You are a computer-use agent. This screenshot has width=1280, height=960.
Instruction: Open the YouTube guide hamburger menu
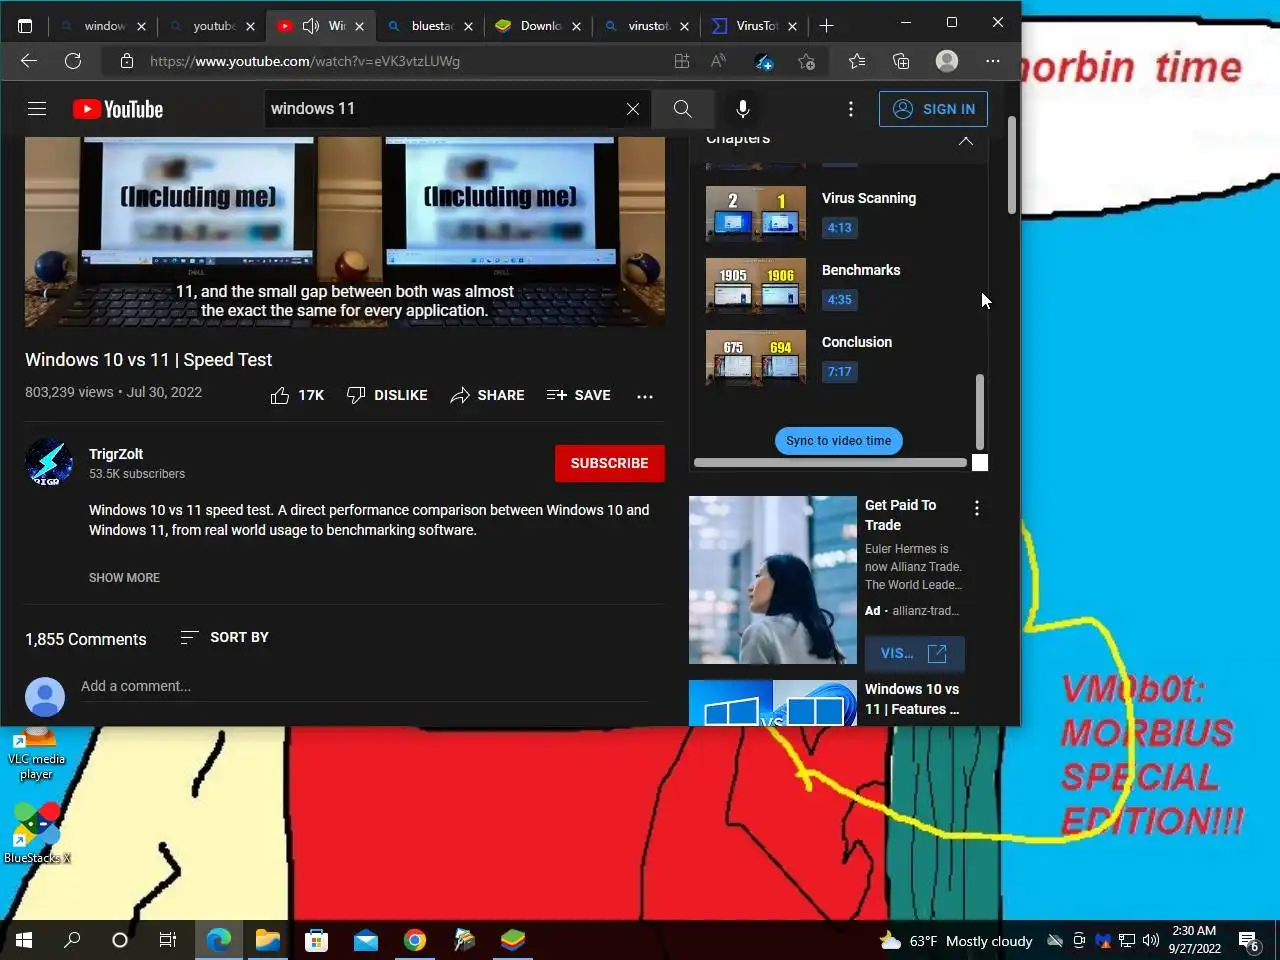(37, 109)
